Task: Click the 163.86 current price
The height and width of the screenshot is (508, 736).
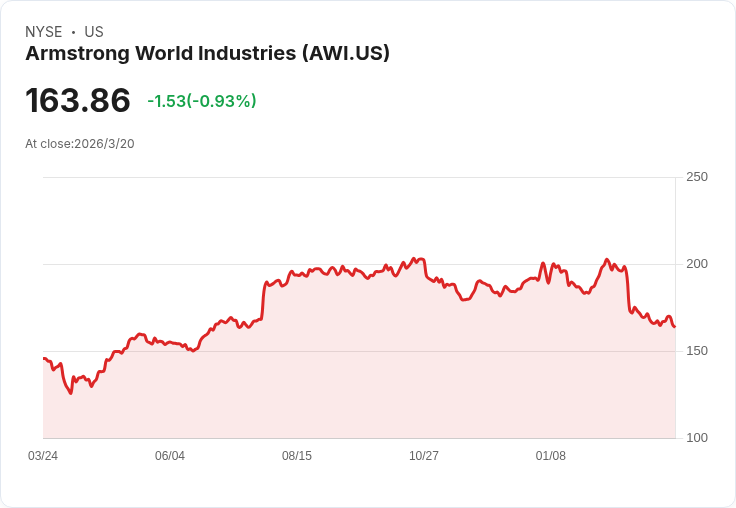Action: [x=78, y=101]
